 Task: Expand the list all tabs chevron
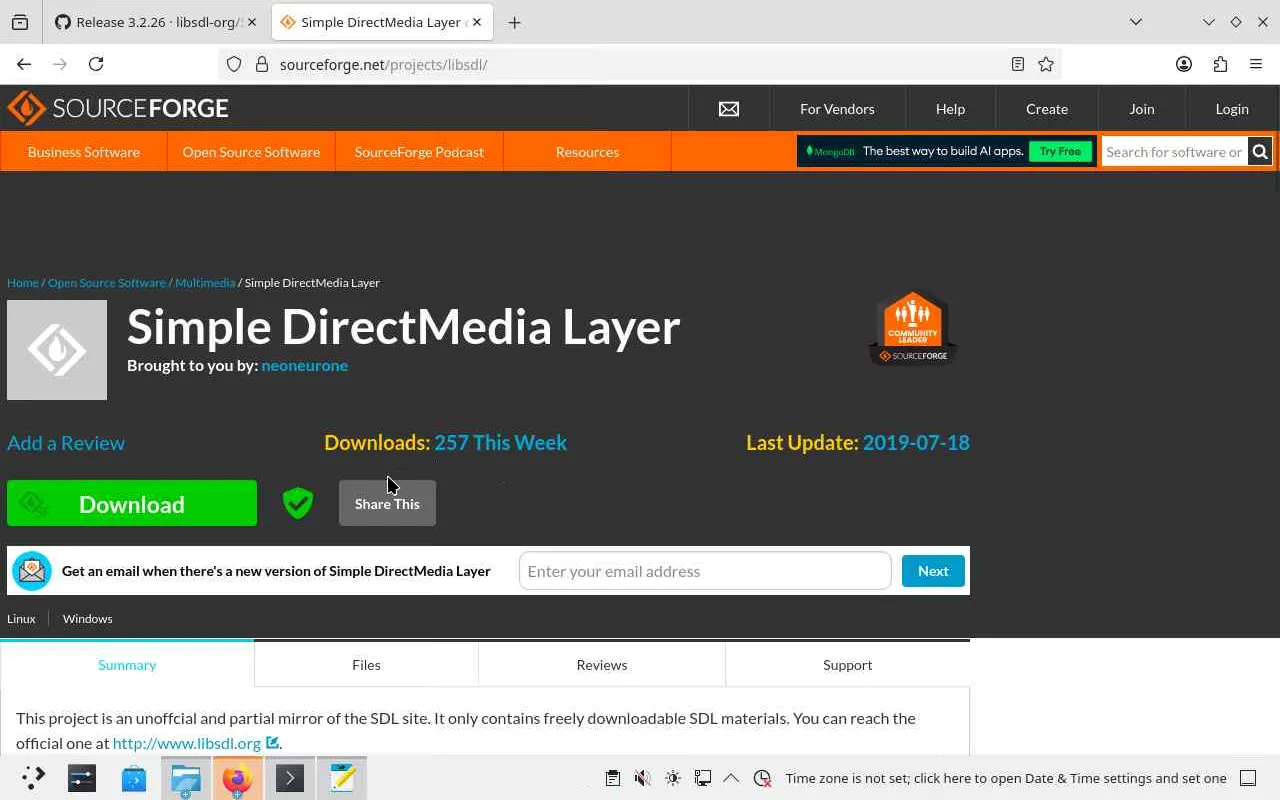coord(1136,22)
